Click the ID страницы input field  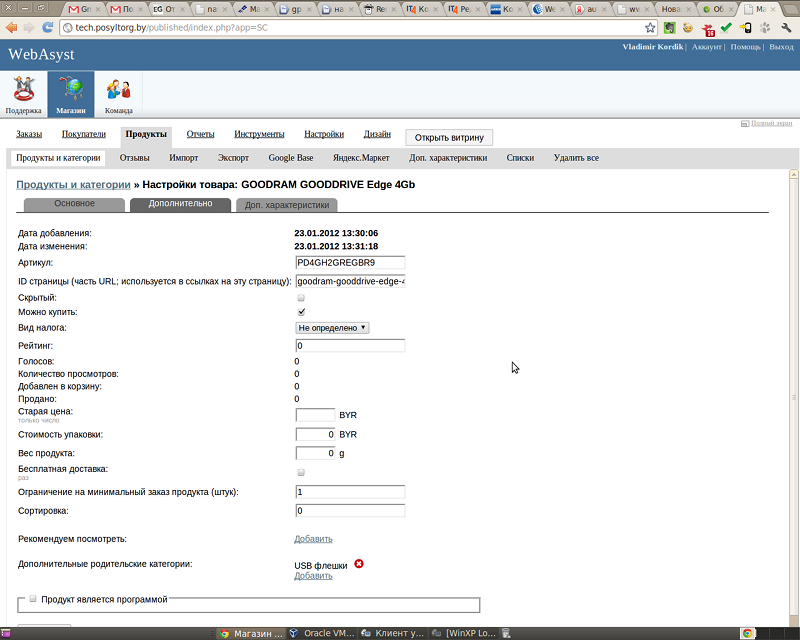coord(350,281)
